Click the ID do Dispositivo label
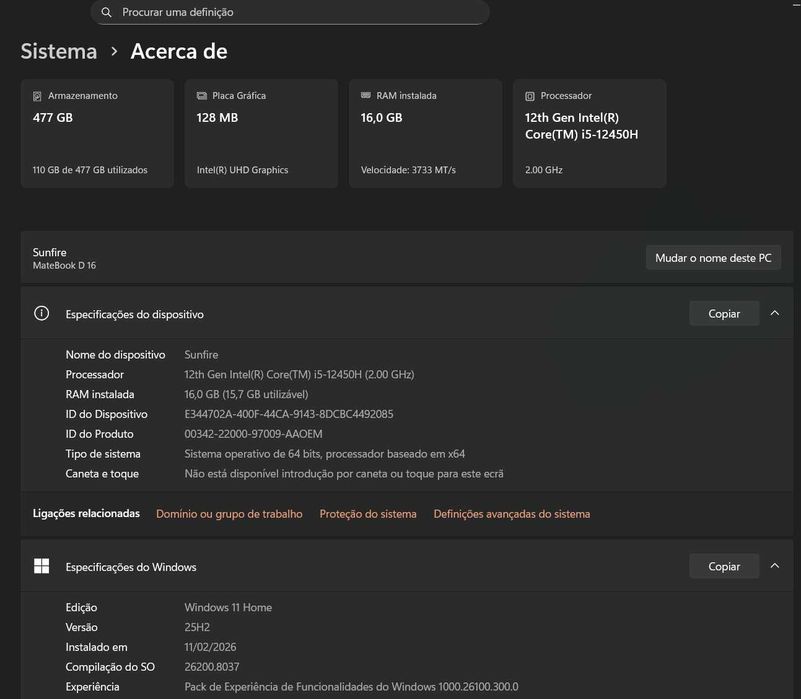The height and width of the screenshot is (699, 801). 106,414
